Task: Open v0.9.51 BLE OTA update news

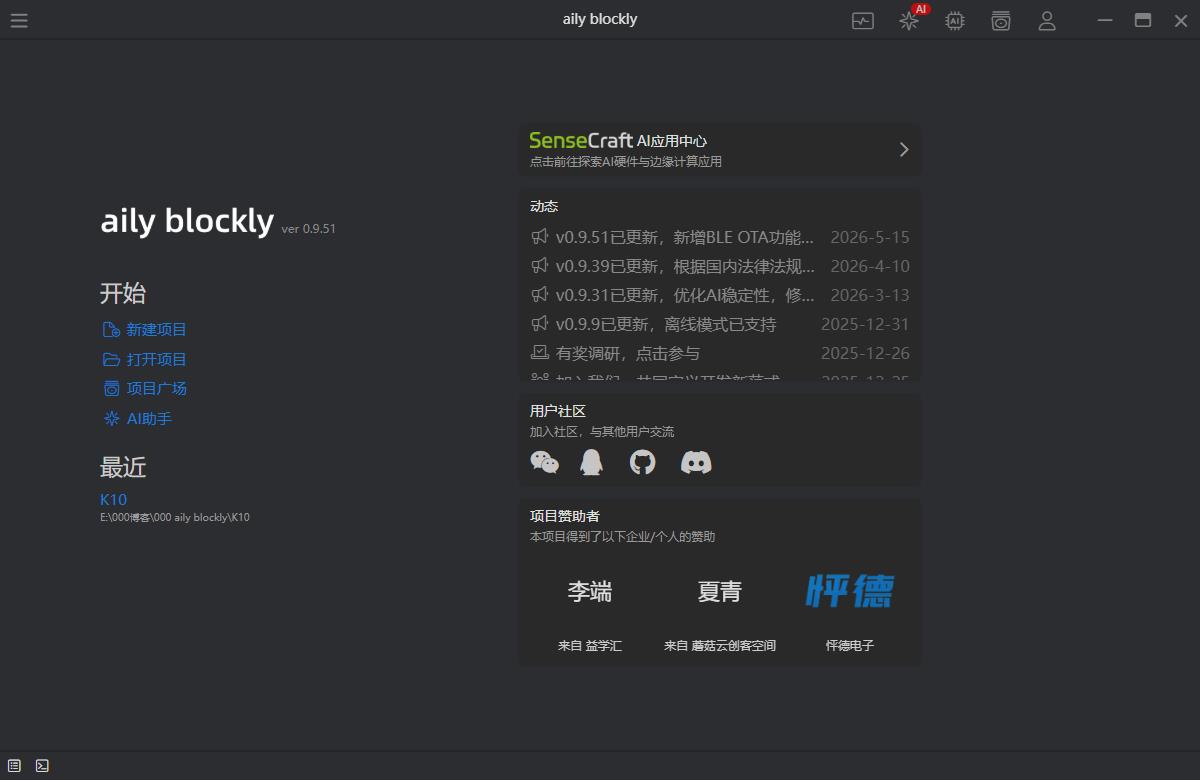Action: [720, 238]
